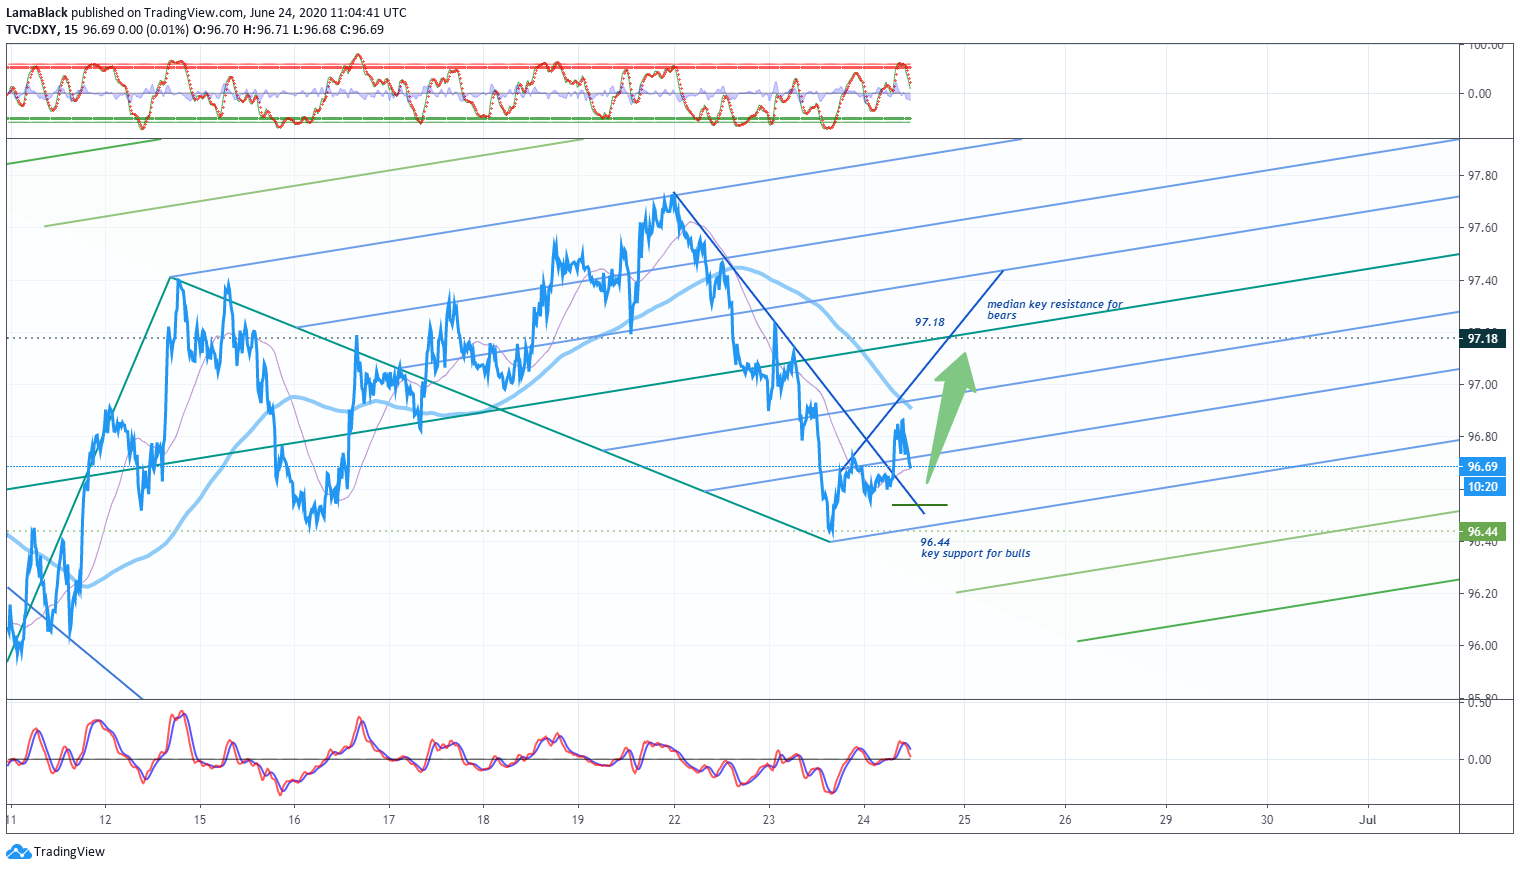
Task: Click the 97.00 price axis tick
Action: pos(1482,385)
